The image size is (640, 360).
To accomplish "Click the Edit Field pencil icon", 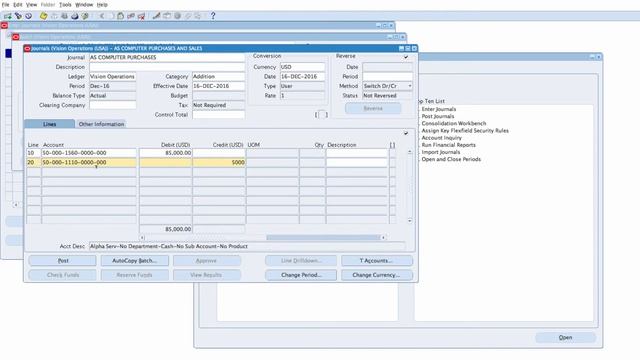I will [156, 16].
